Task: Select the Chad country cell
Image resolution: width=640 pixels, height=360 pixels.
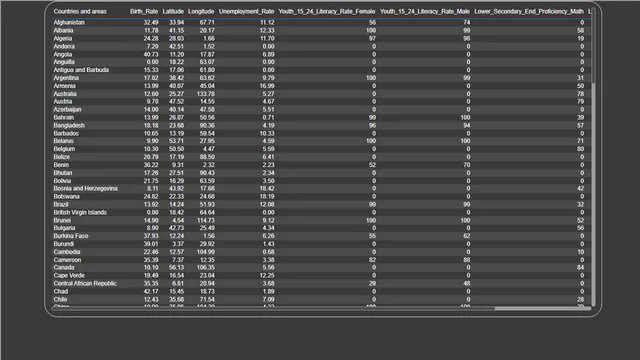Action: point(60,291)
